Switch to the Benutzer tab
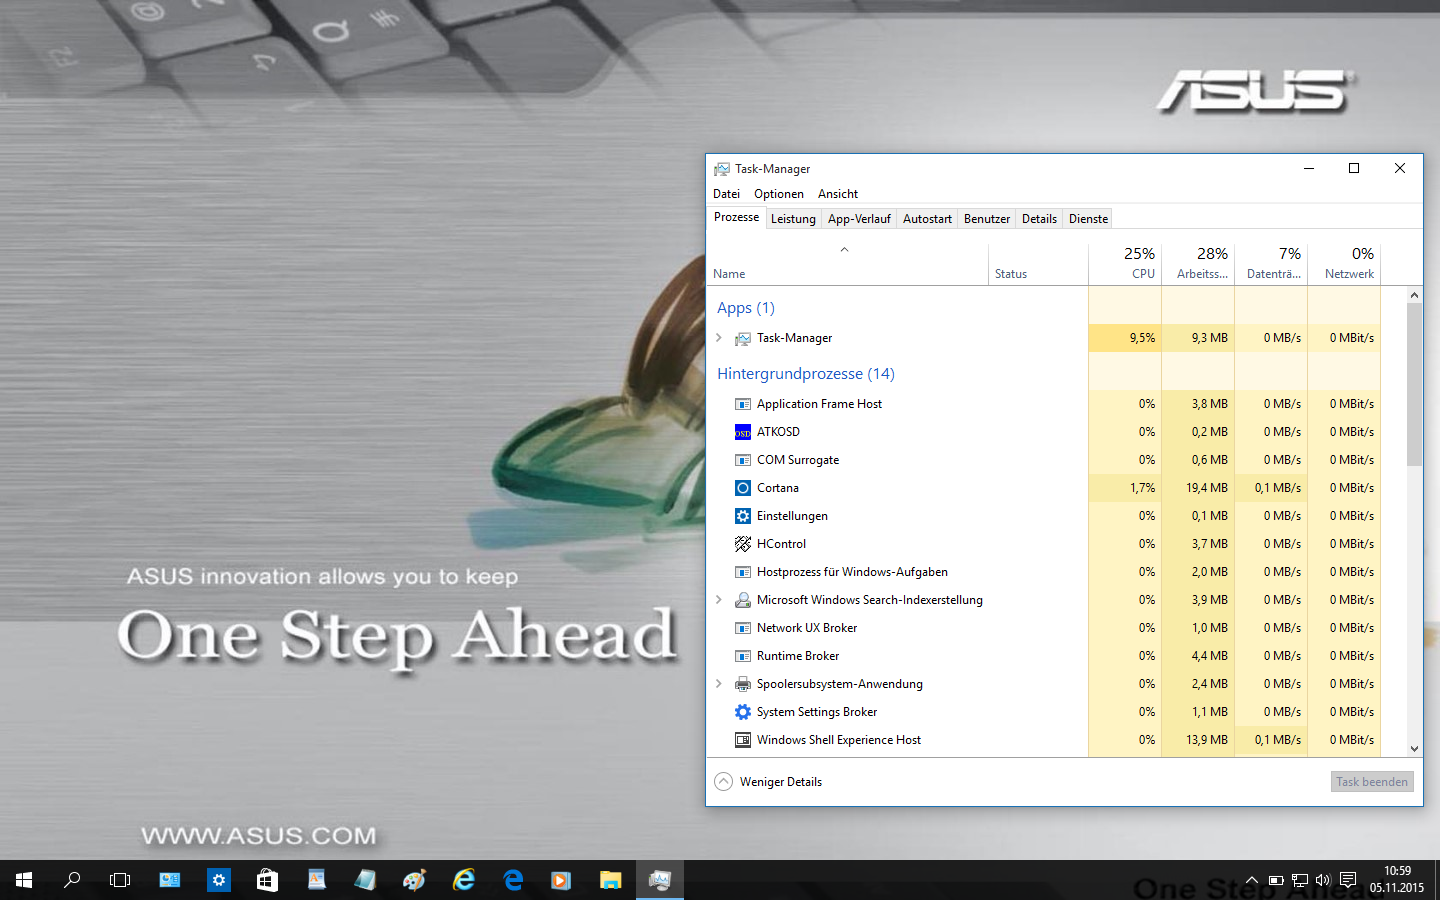The height and width of the screenshot is (900, 1440). pyautogui.click(x=987, y=219)
